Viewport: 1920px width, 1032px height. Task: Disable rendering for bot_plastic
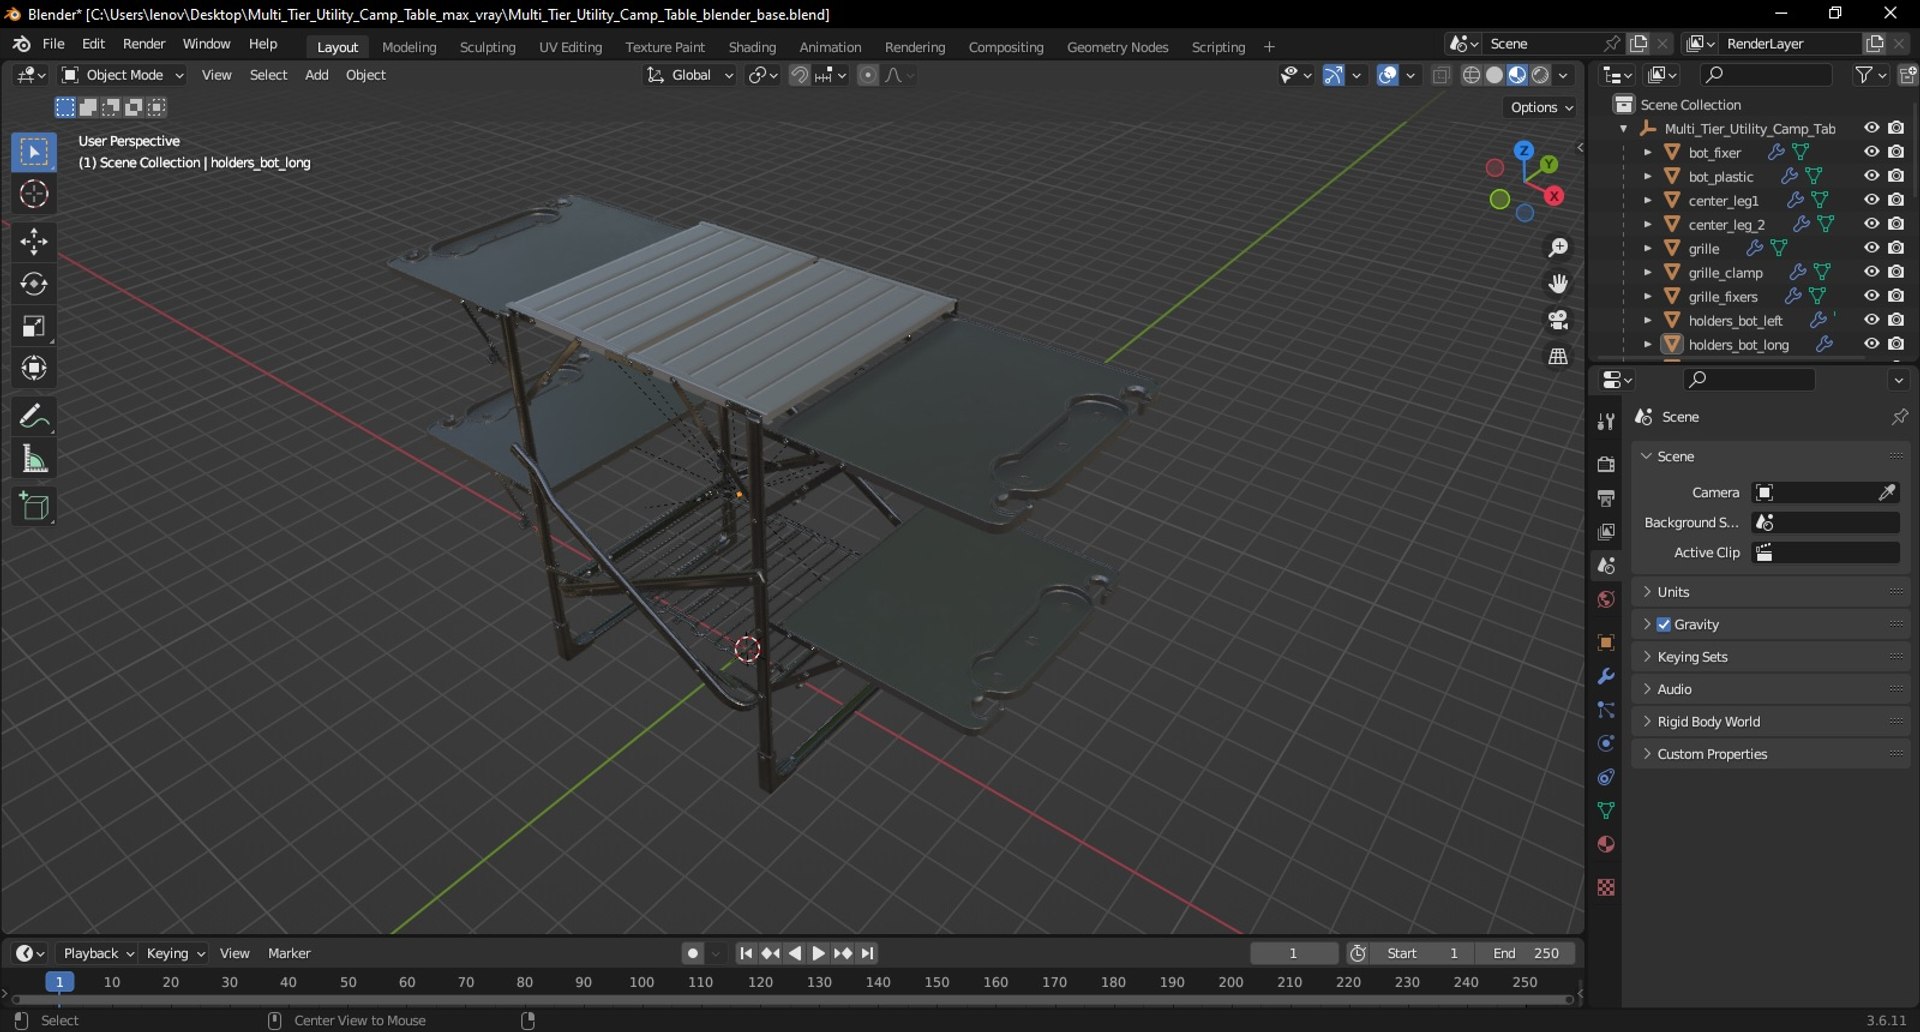pos(1896,176)
